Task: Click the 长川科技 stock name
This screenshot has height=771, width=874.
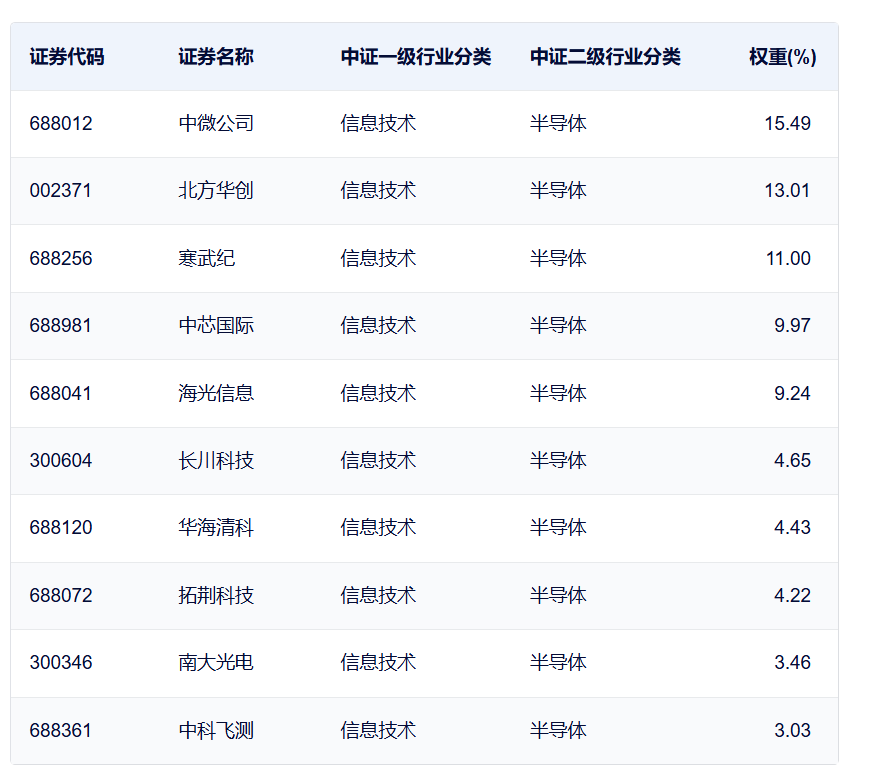Action: coord(216,461)
